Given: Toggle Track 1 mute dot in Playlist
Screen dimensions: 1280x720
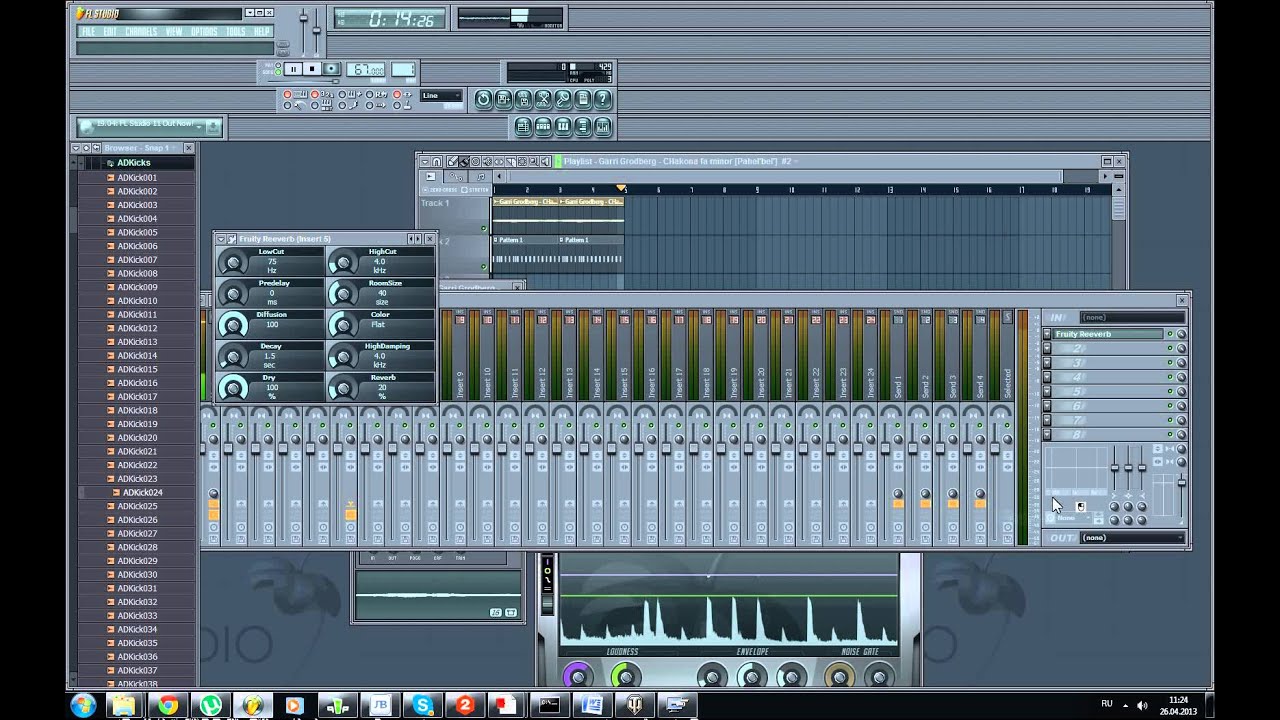Looking at the screenshot, I should [x=484, y=228].
